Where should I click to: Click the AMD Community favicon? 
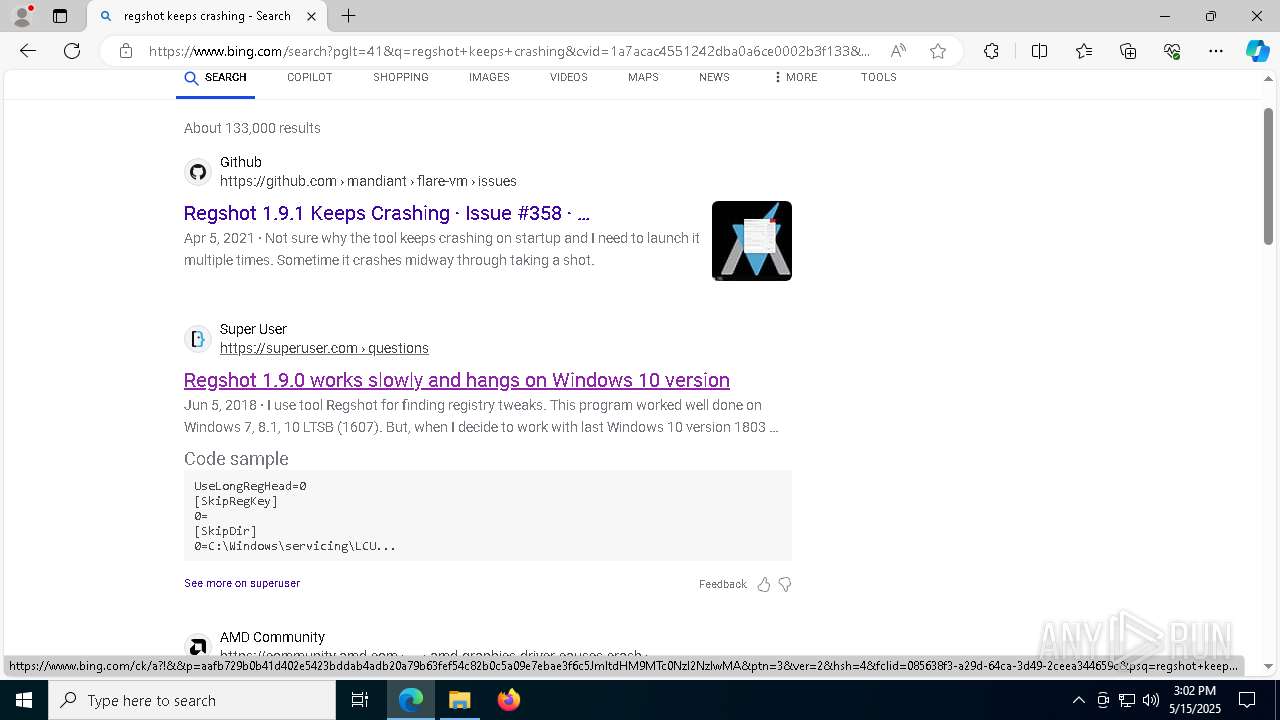click(198, 647)
